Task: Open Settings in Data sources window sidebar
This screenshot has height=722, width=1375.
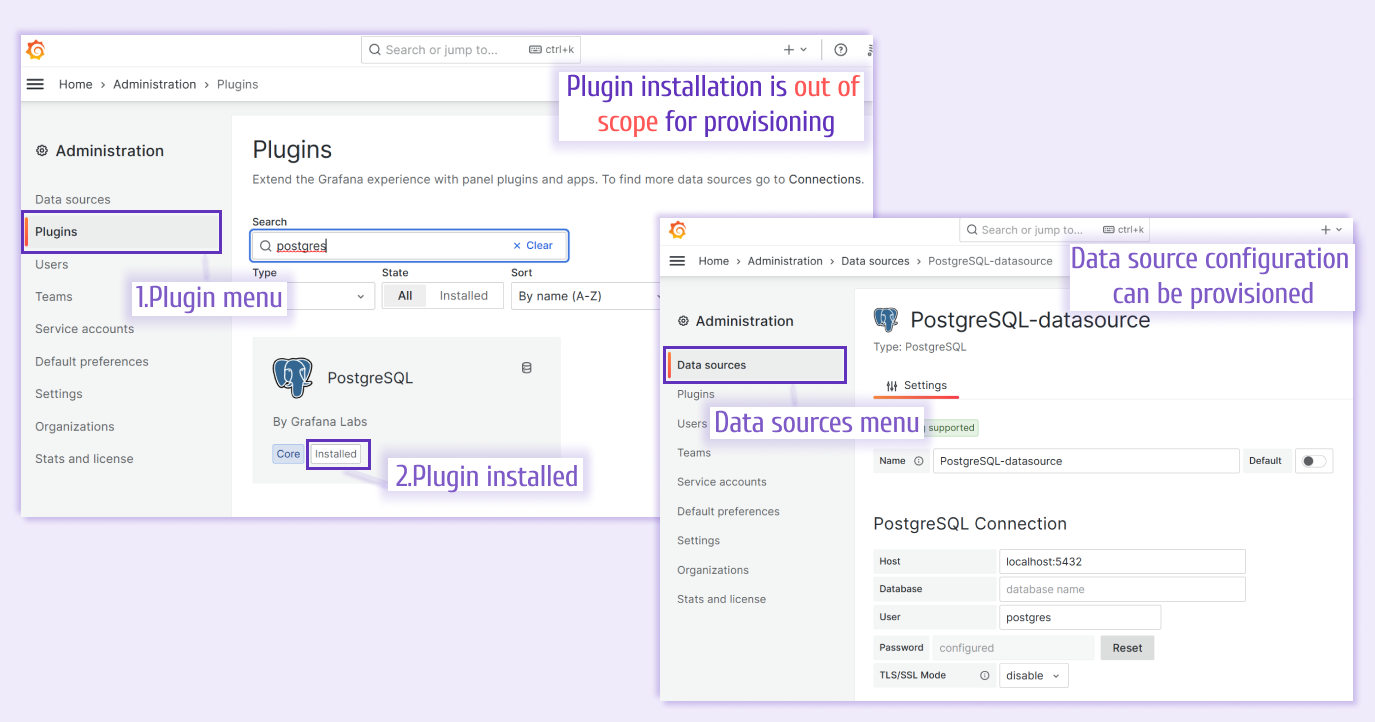Action: point(698,541)
